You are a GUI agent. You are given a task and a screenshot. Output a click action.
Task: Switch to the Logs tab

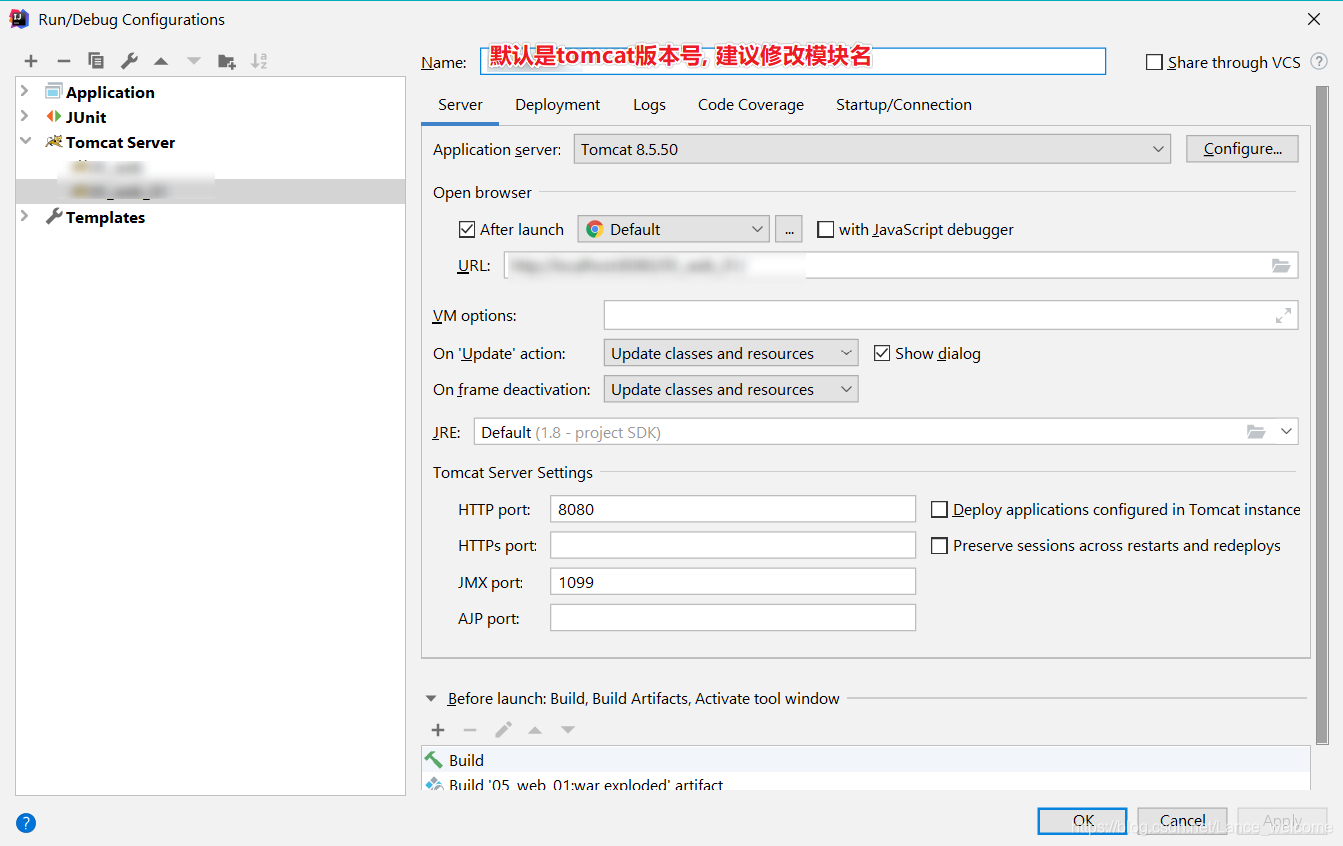coord(649,104)
